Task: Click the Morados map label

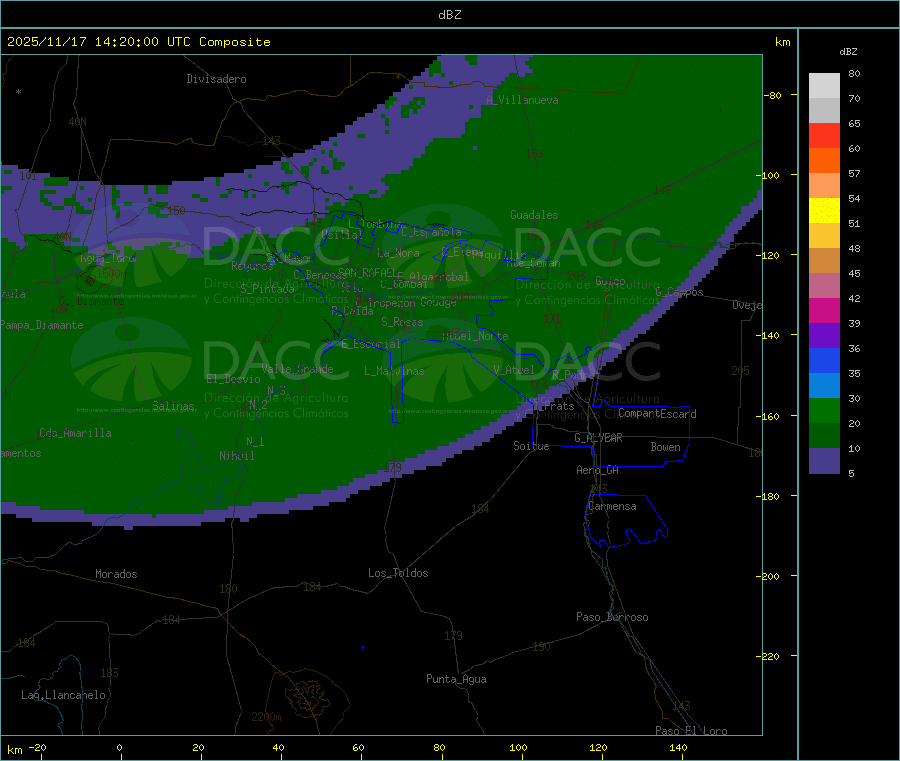Action: 117,574
